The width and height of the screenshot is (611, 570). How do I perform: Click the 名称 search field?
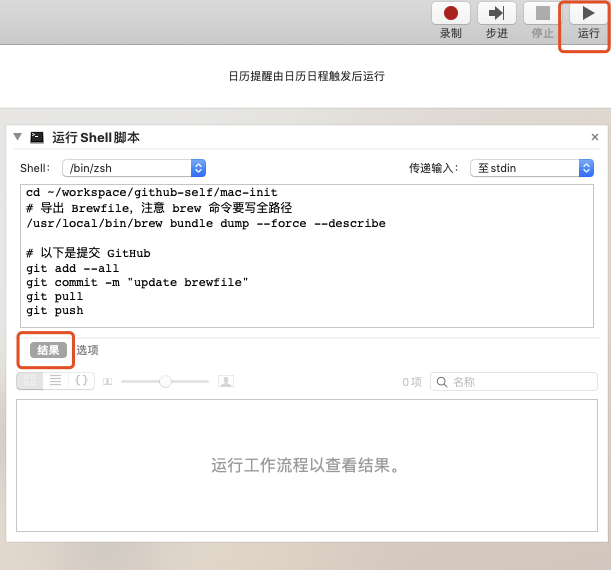pos(514,381)
